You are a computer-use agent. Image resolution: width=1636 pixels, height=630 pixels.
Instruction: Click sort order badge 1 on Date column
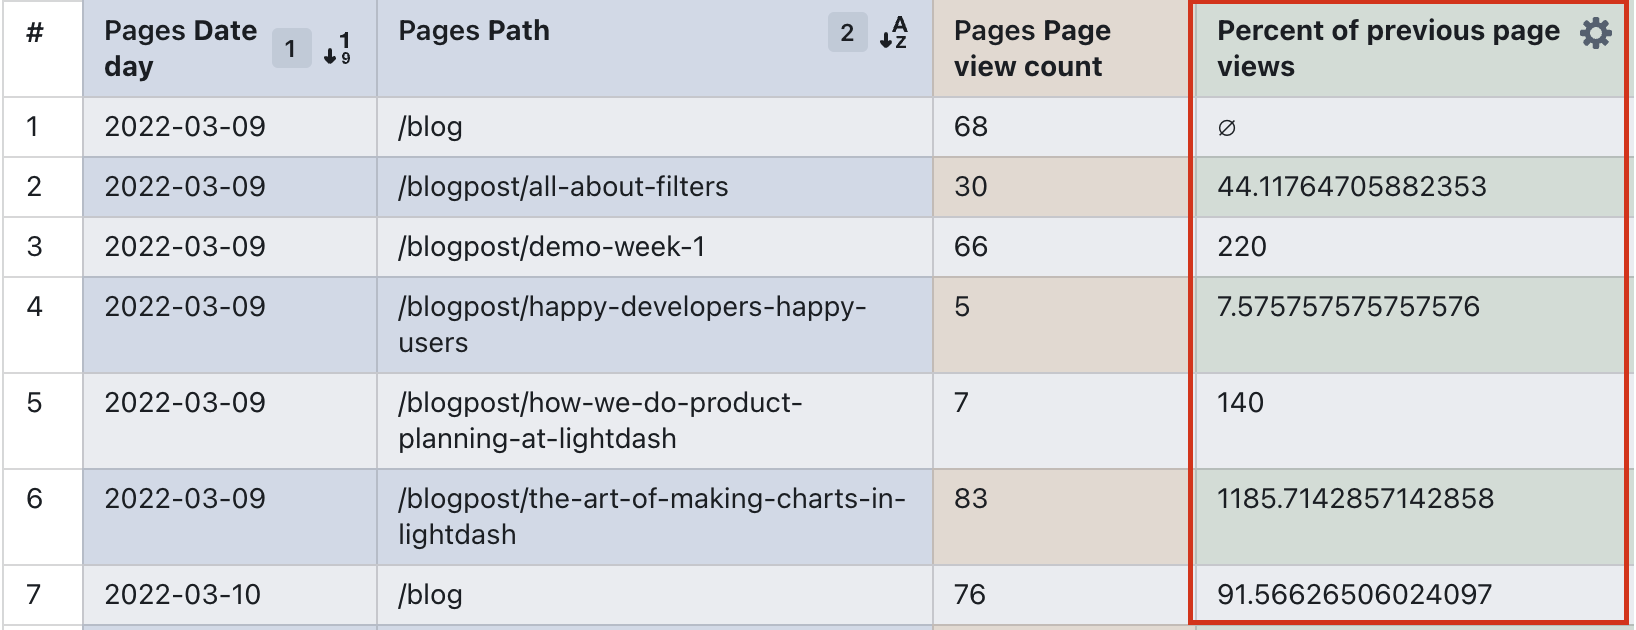tap(291, 48)
